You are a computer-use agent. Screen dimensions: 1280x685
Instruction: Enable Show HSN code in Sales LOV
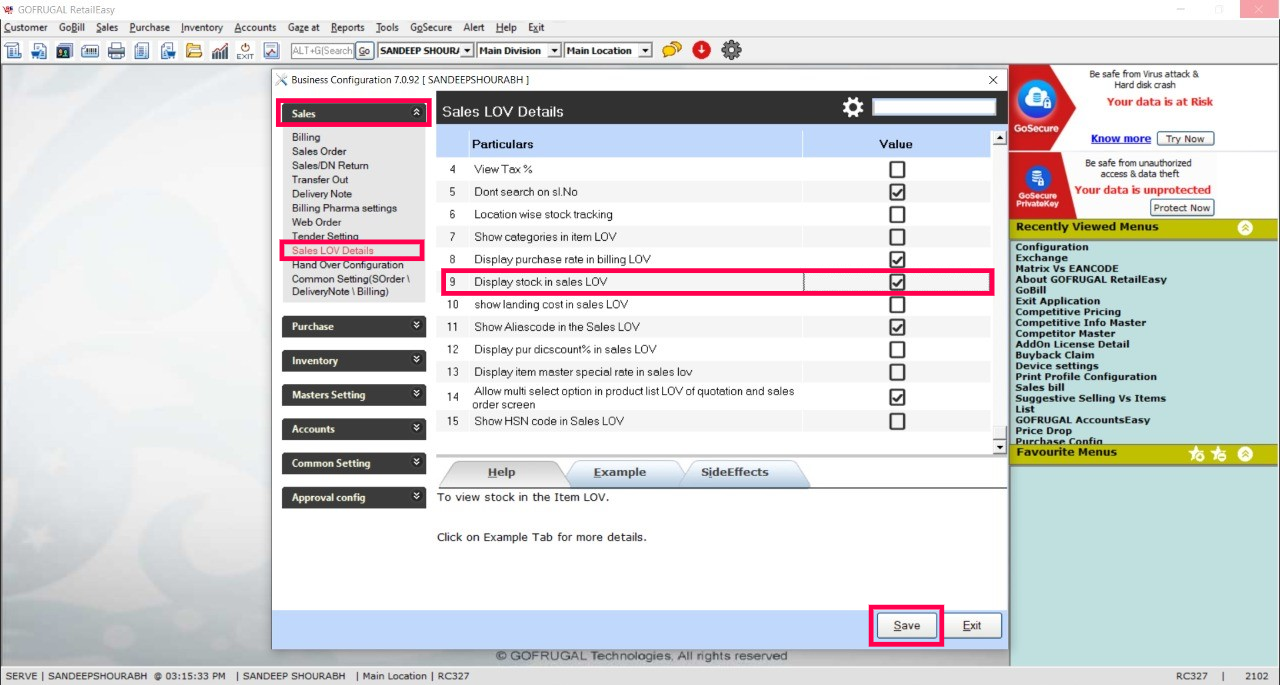click(897, 421)
